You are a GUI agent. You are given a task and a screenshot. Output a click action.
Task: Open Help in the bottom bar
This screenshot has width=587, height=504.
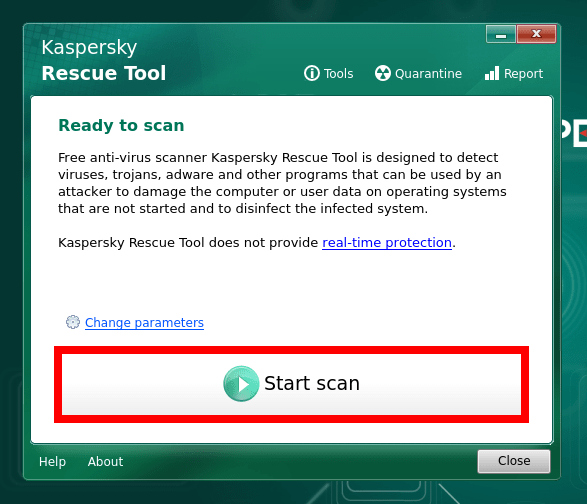pos(52,462)
